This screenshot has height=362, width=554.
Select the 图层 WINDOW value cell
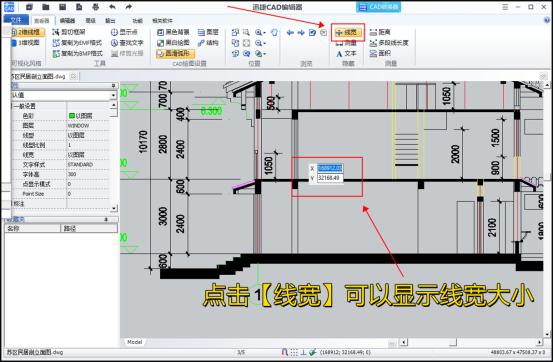(88, 125)
